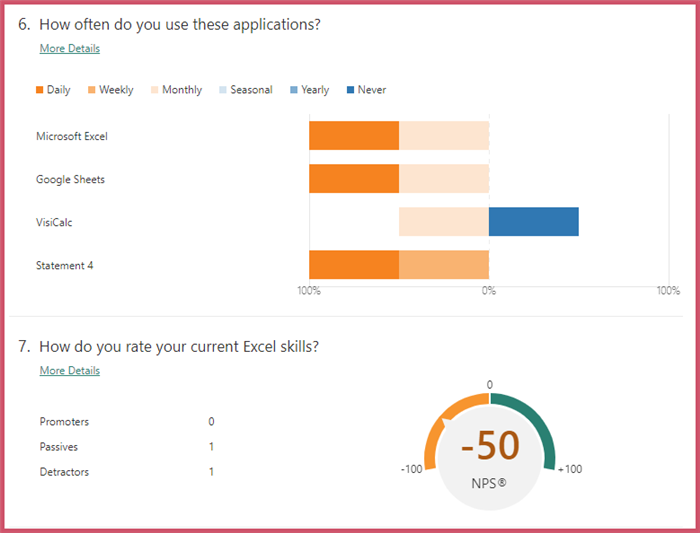Select the VisiCalc Never bar segment
This screenshot has width=700, height=533.
coord(533,222)
